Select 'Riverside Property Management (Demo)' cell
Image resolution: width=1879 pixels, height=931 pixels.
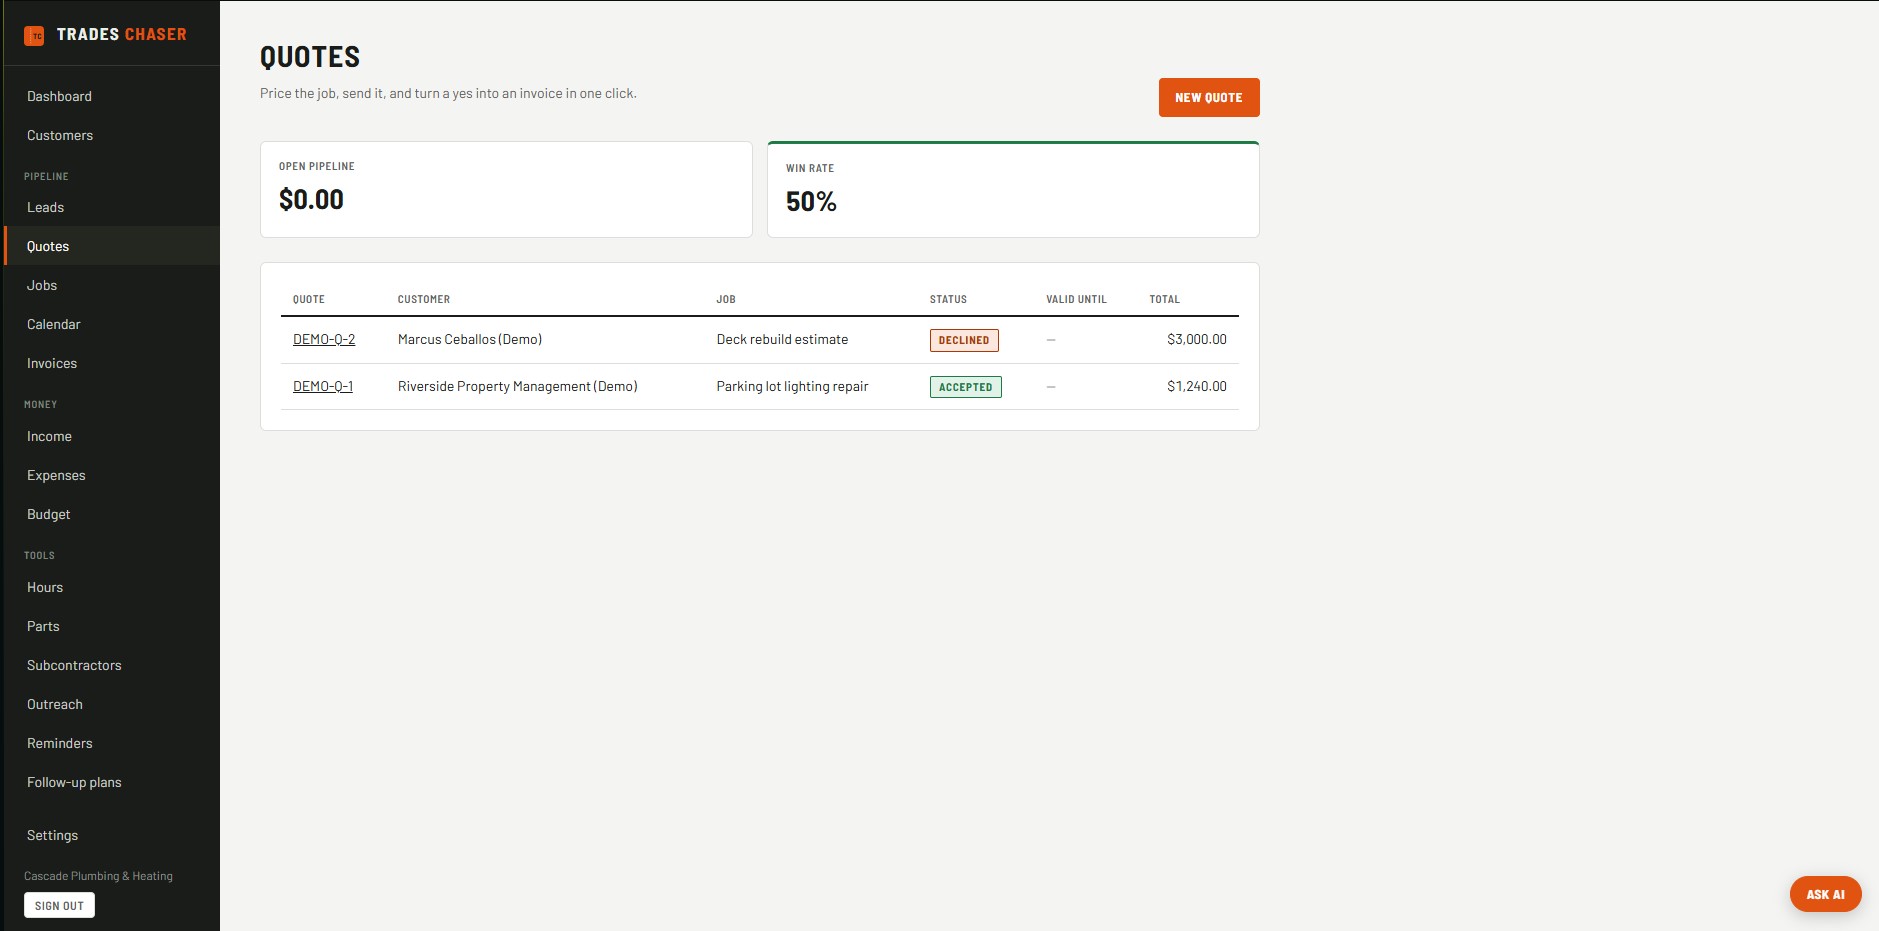pyautogui.click(x=517, y=386)
